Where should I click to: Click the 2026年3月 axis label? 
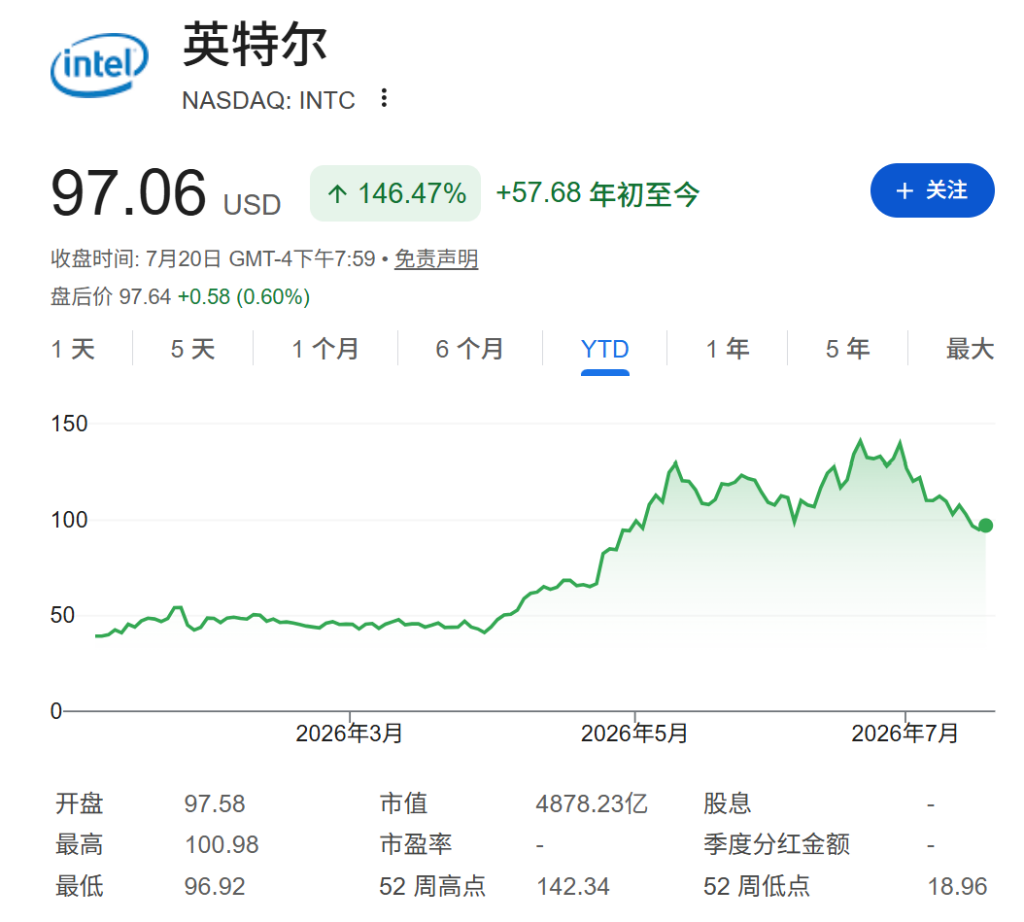(349, 733)
